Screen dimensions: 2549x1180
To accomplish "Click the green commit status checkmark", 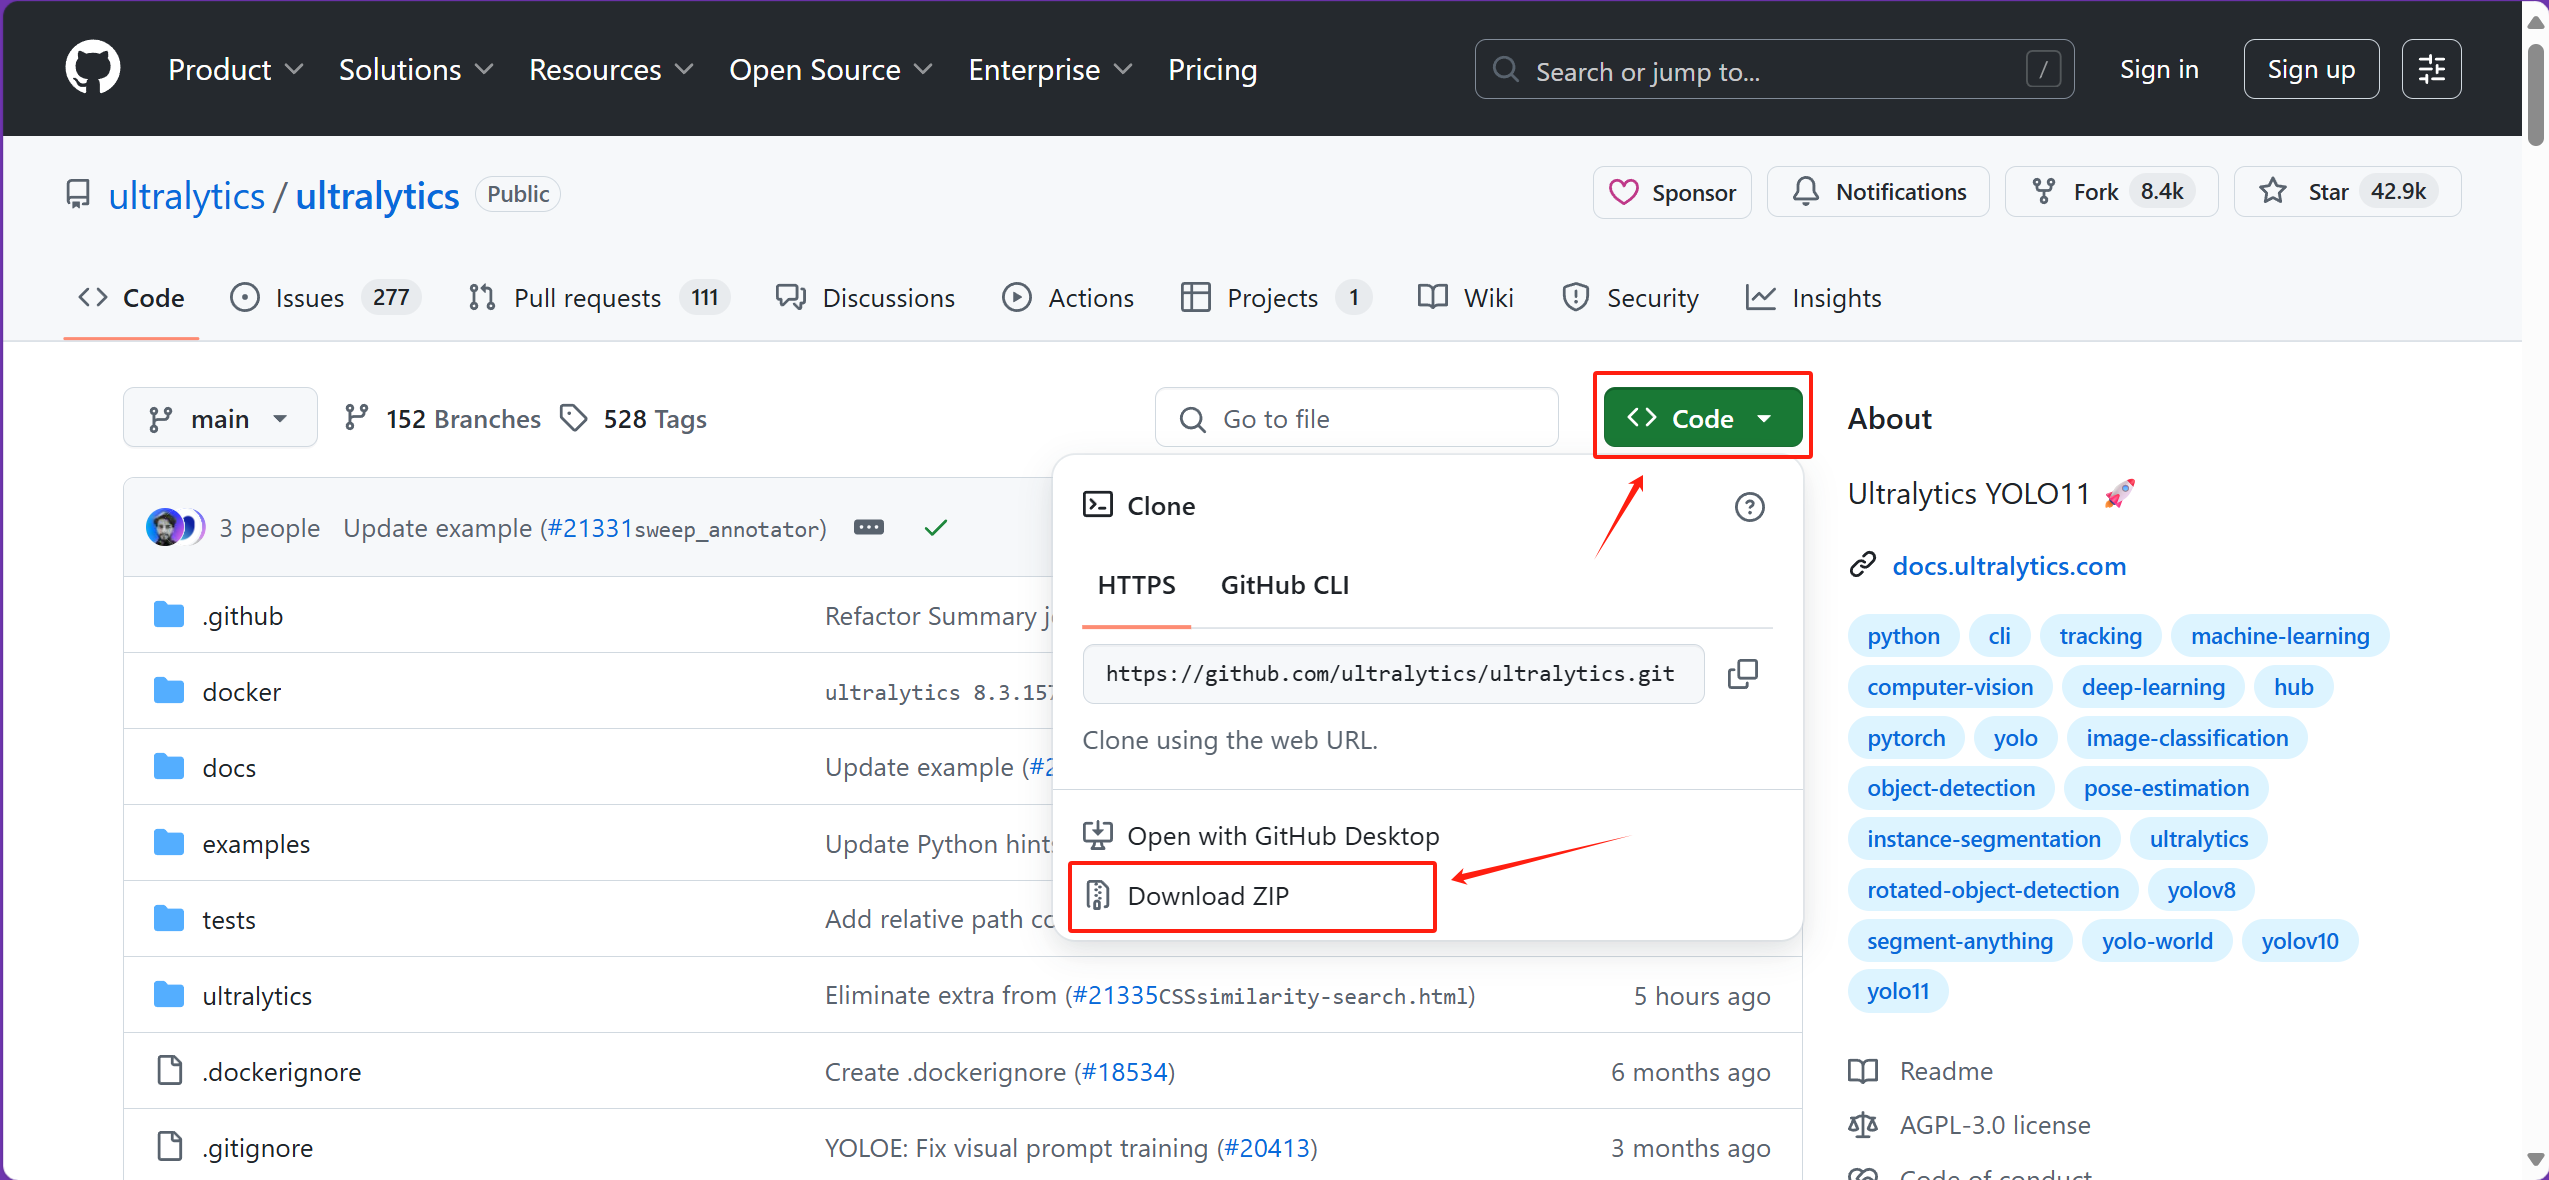I will coord(935,527).
